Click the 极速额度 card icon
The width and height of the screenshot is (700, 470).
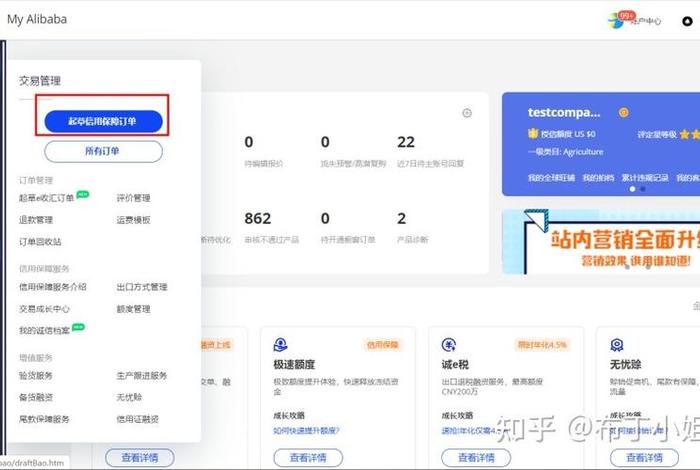(x=280, y=345)
